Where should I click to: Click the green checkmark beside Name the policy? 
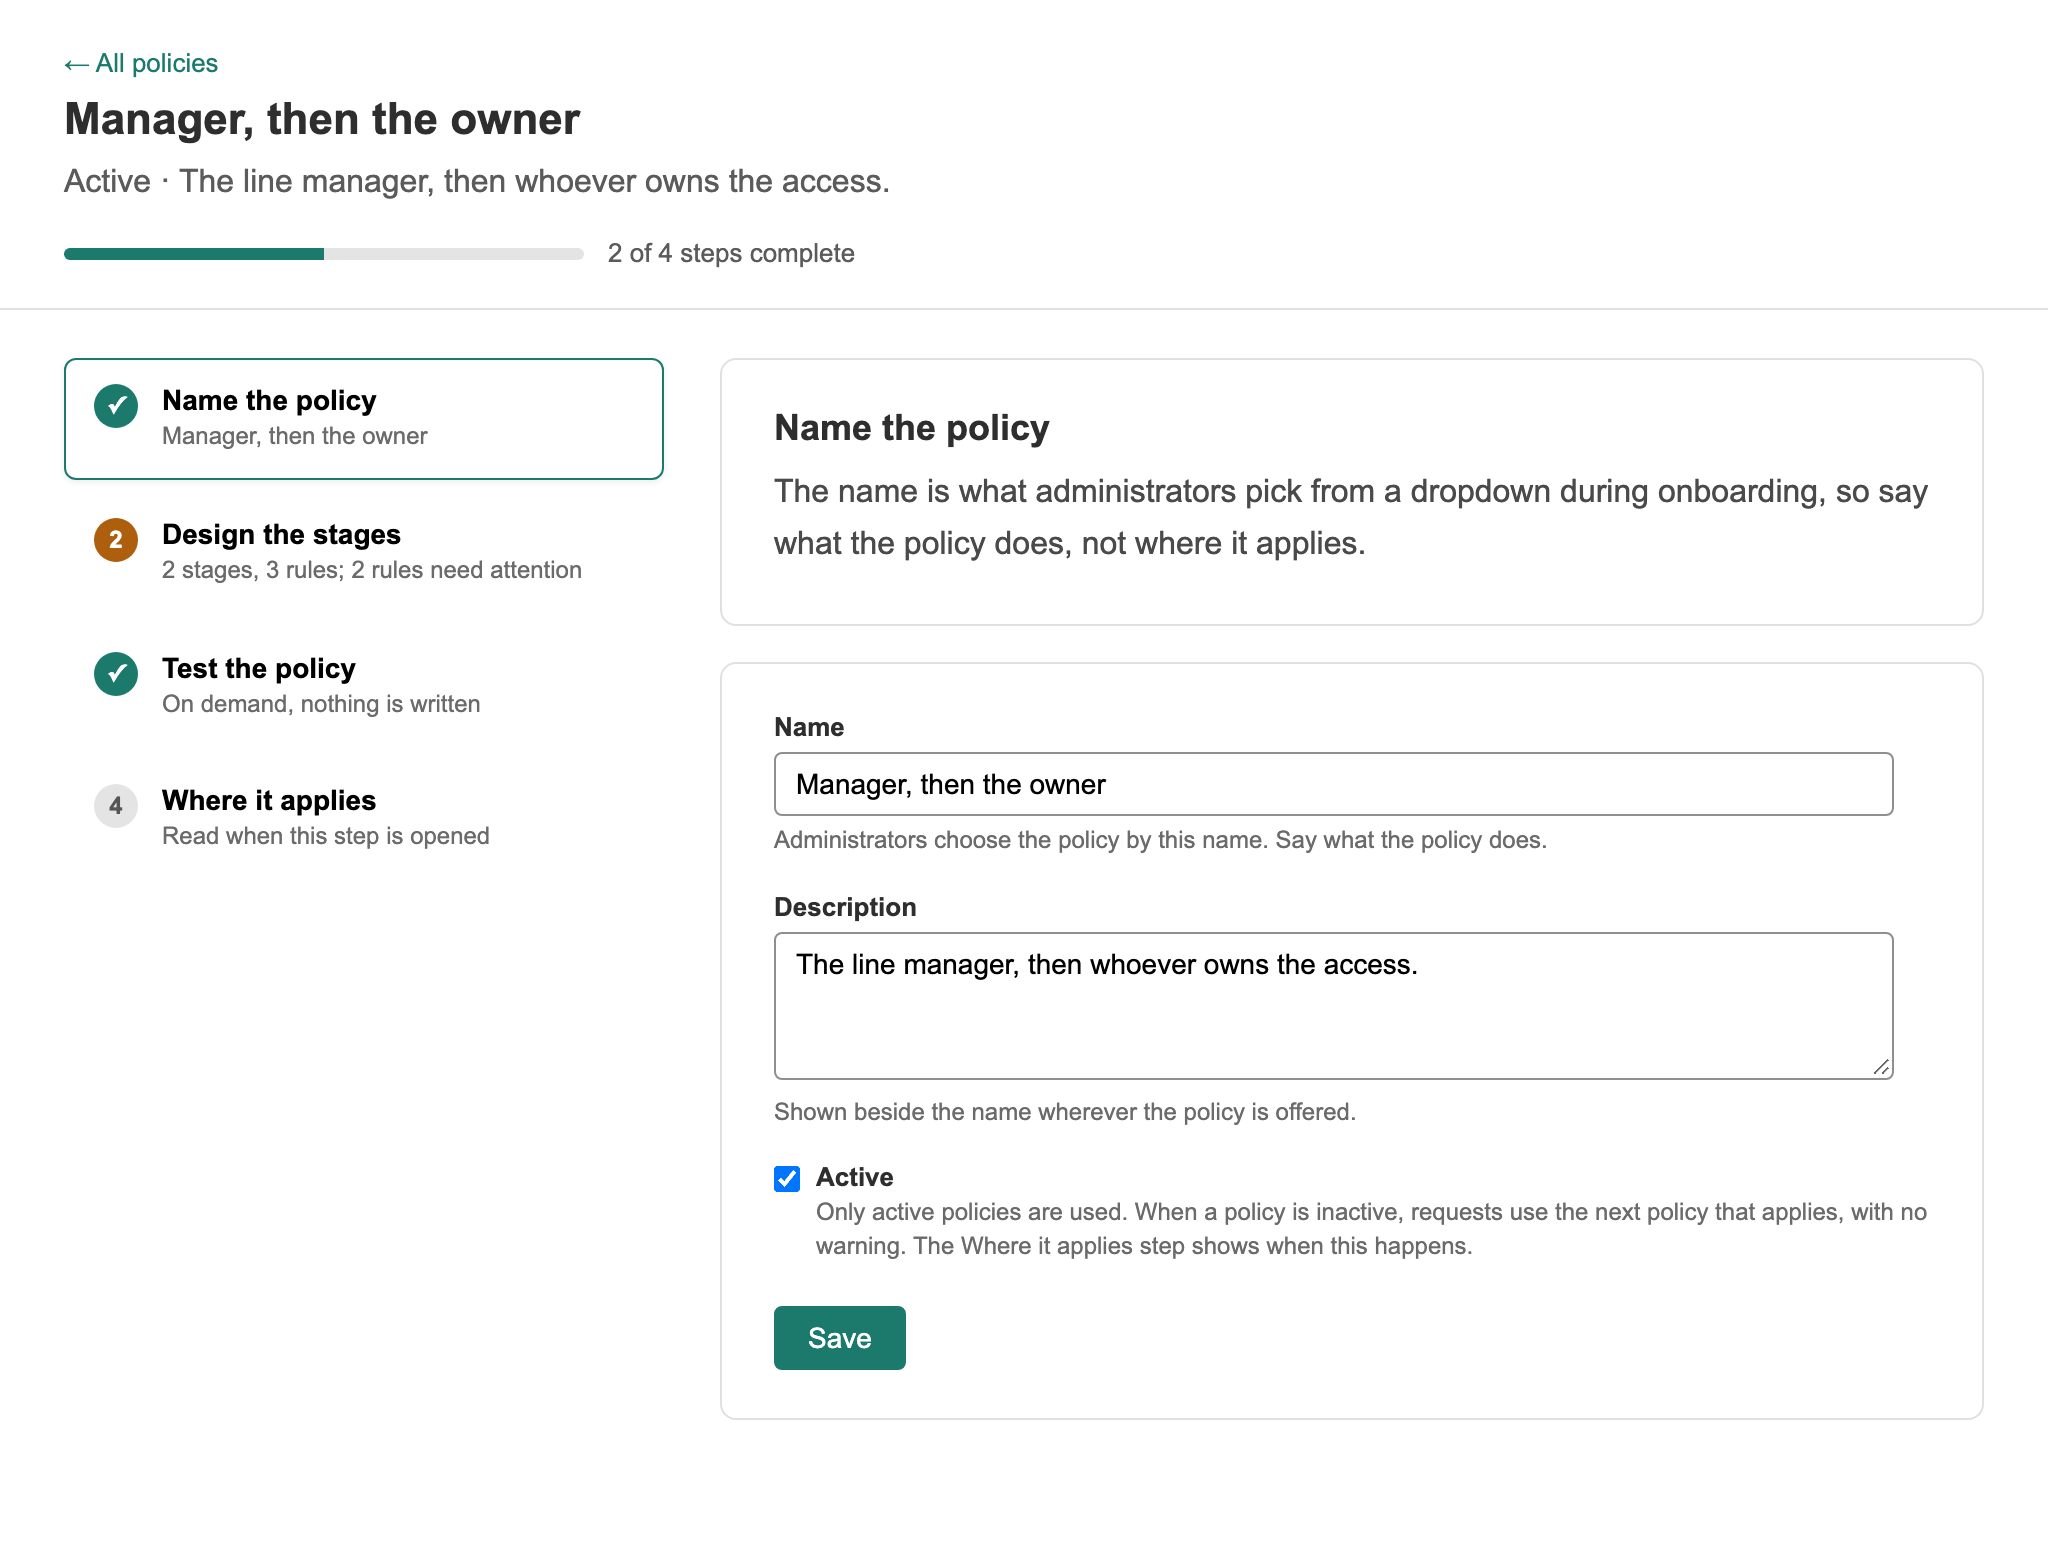click(116, 406)
